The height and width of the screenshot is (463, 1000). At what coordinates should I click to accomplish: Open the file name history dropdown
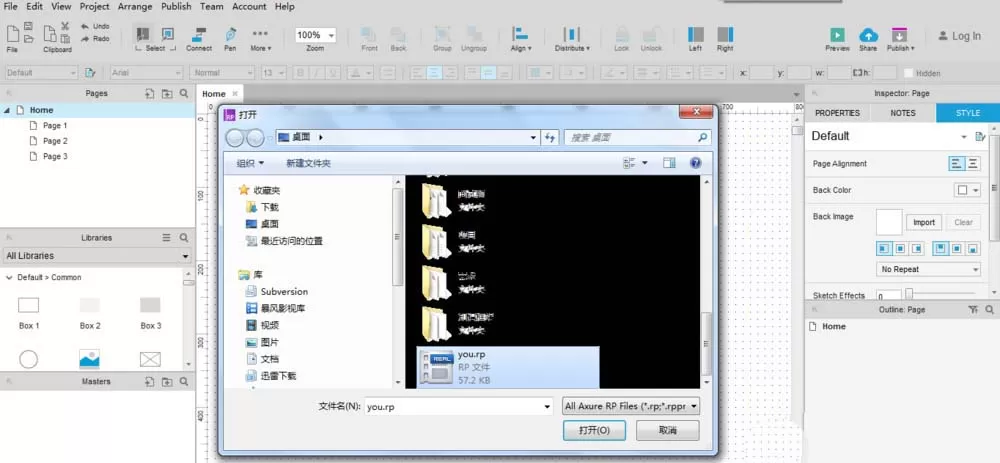coord(547,407)
